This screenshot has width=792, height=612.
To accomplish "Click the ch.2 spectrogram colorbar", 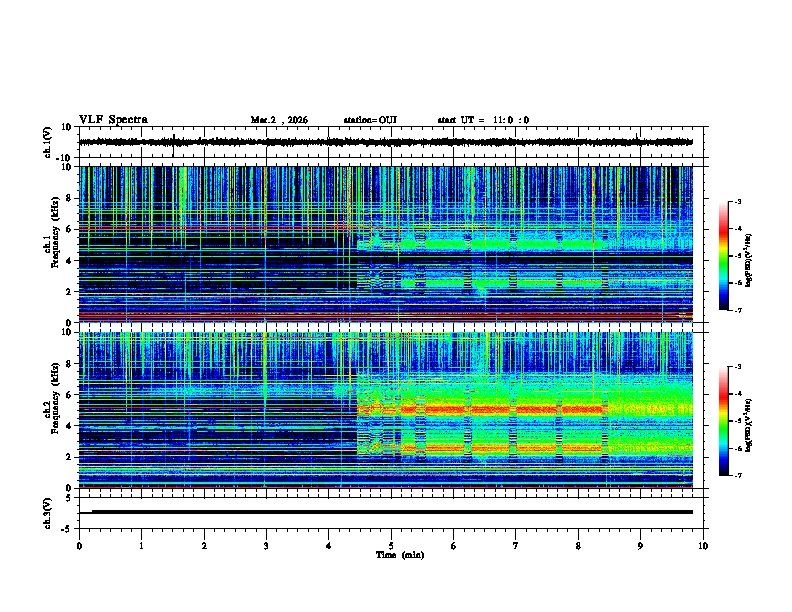I will point(723,421).
